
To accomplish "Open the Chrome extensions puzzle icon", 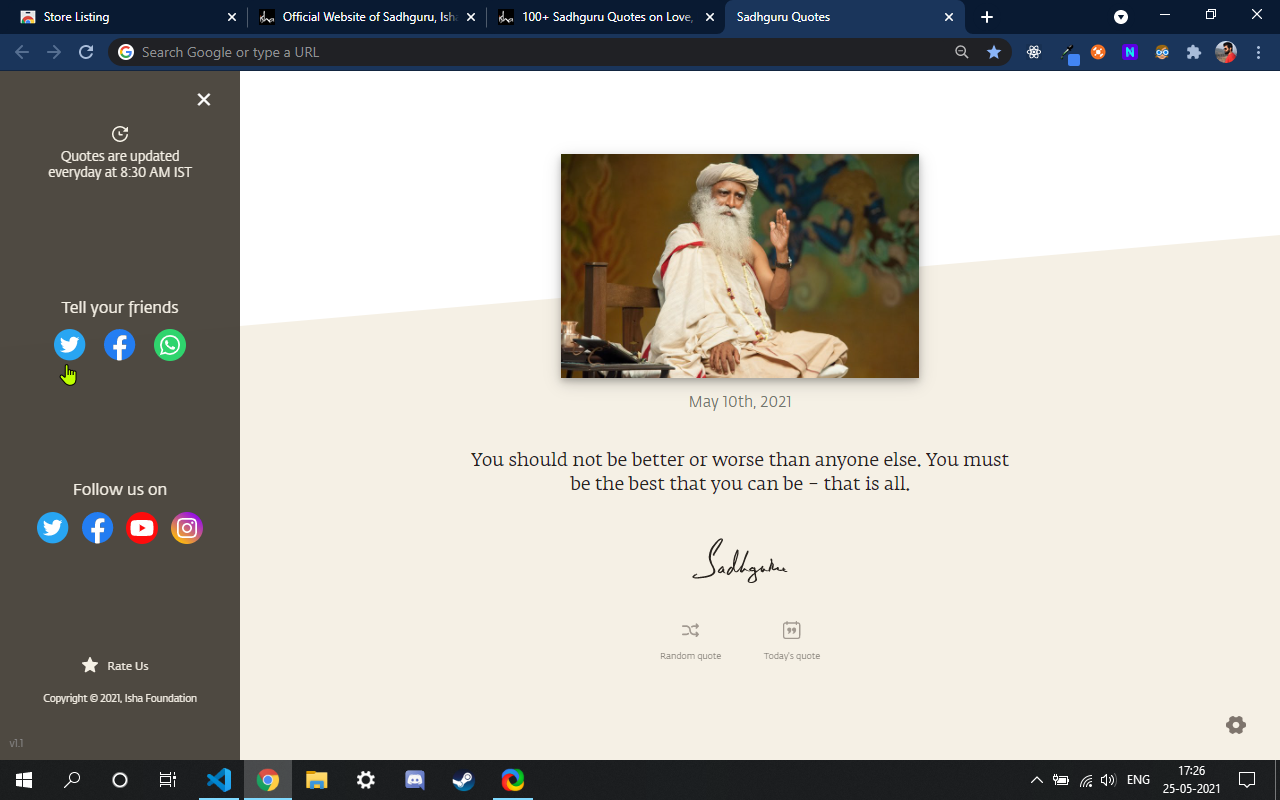I will pyautogui.click(x=1193, y=51).
